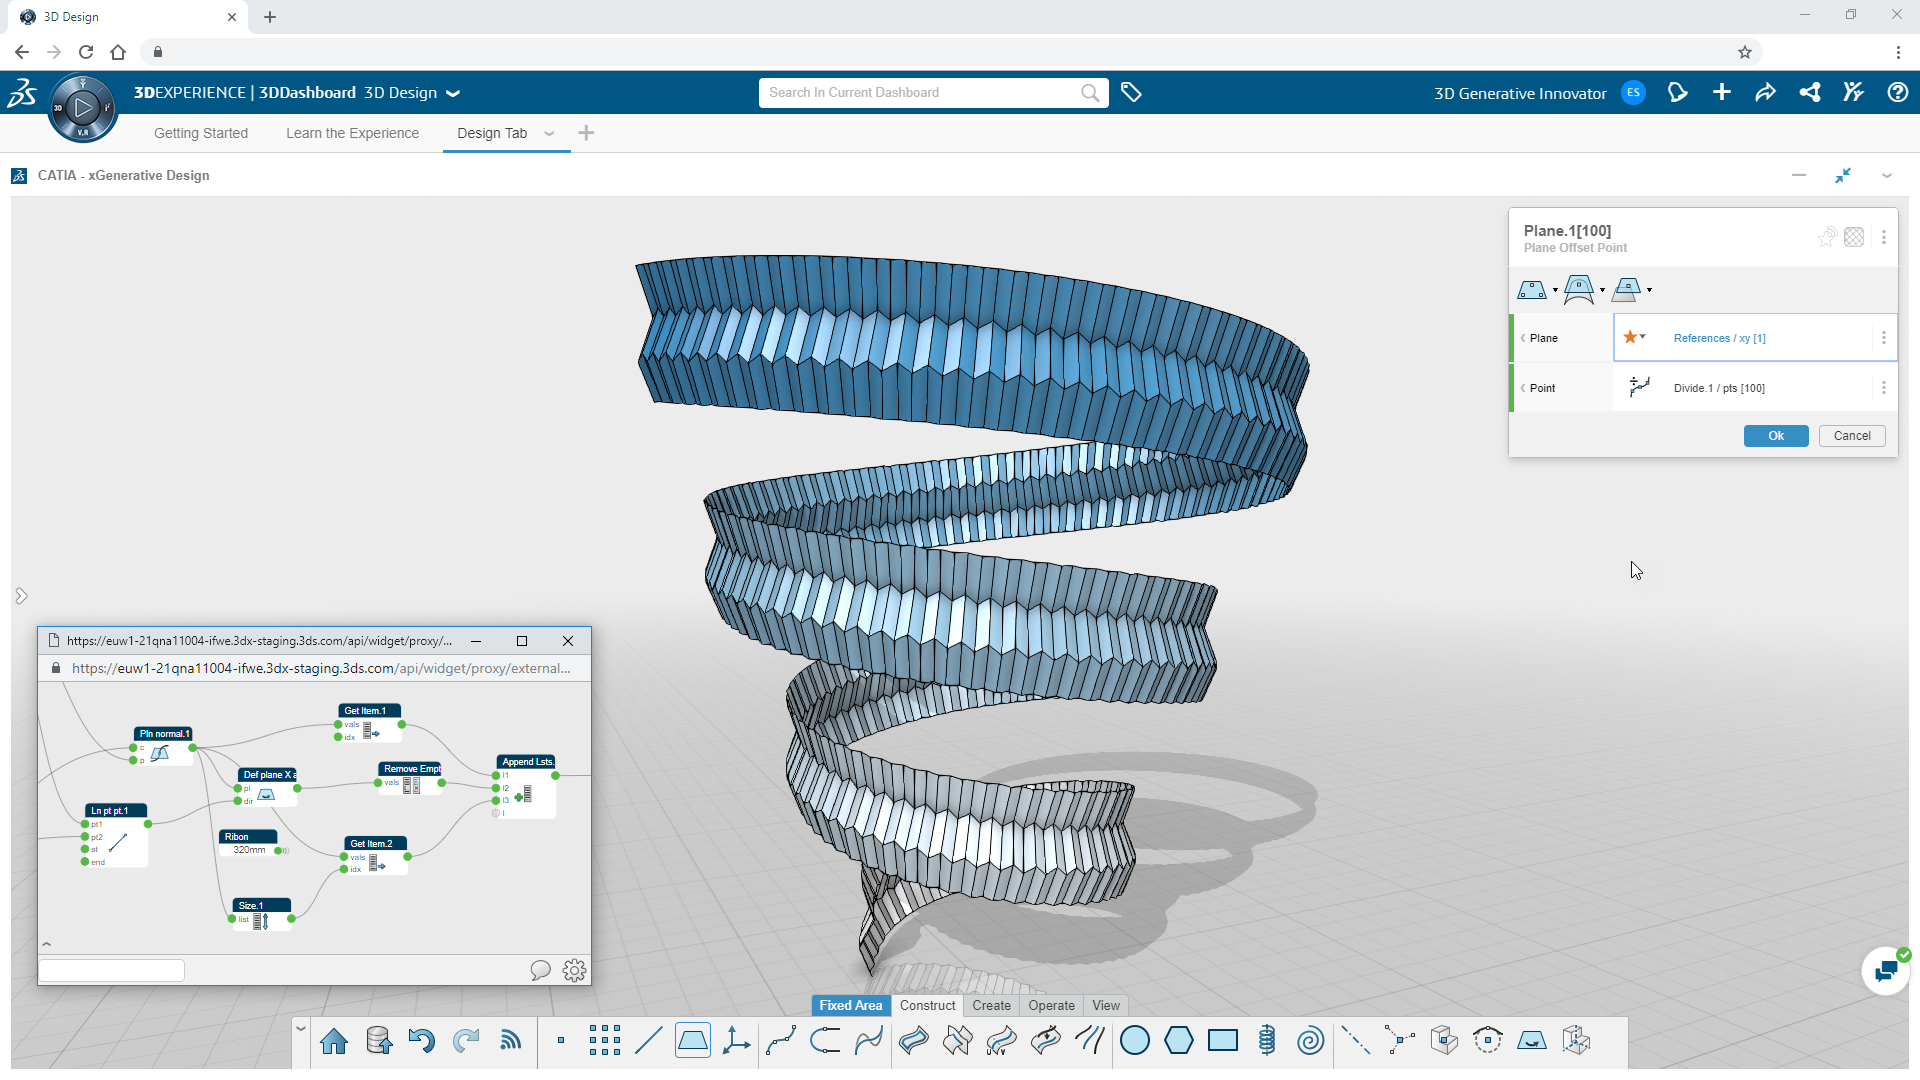Screen dimensions: 1920x1080
Task: Switch to the Create toolbar tab
Action: (992, 1006)
